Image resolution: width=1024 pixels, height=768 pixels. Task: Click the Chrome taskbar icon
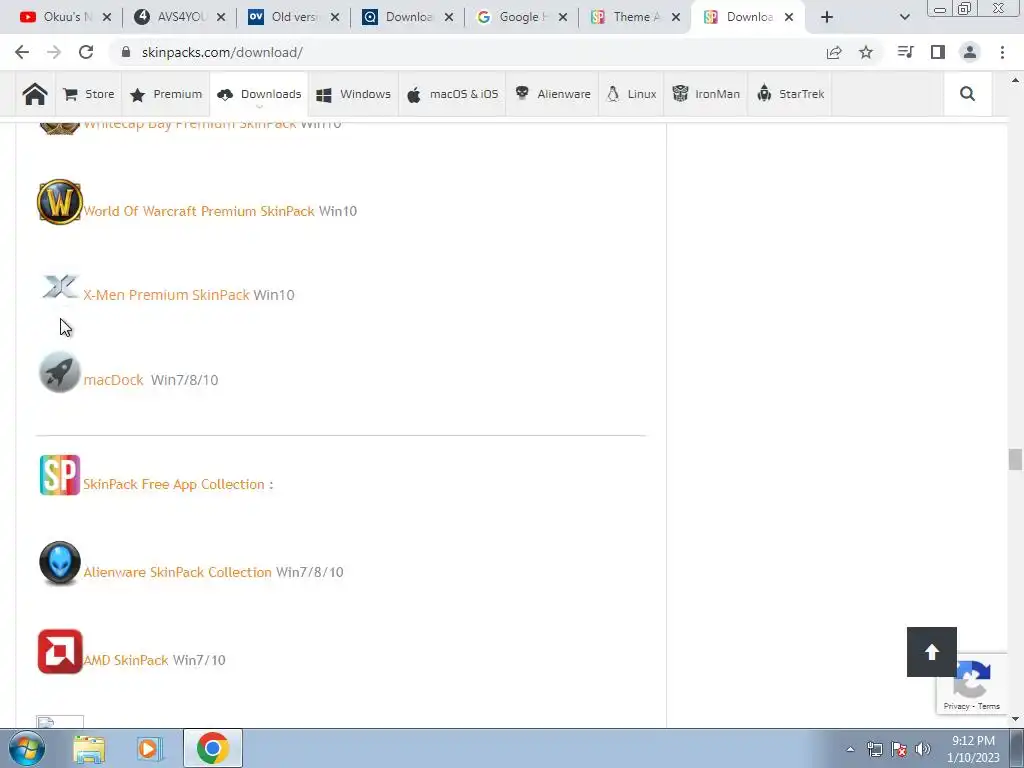pos(213,748)
